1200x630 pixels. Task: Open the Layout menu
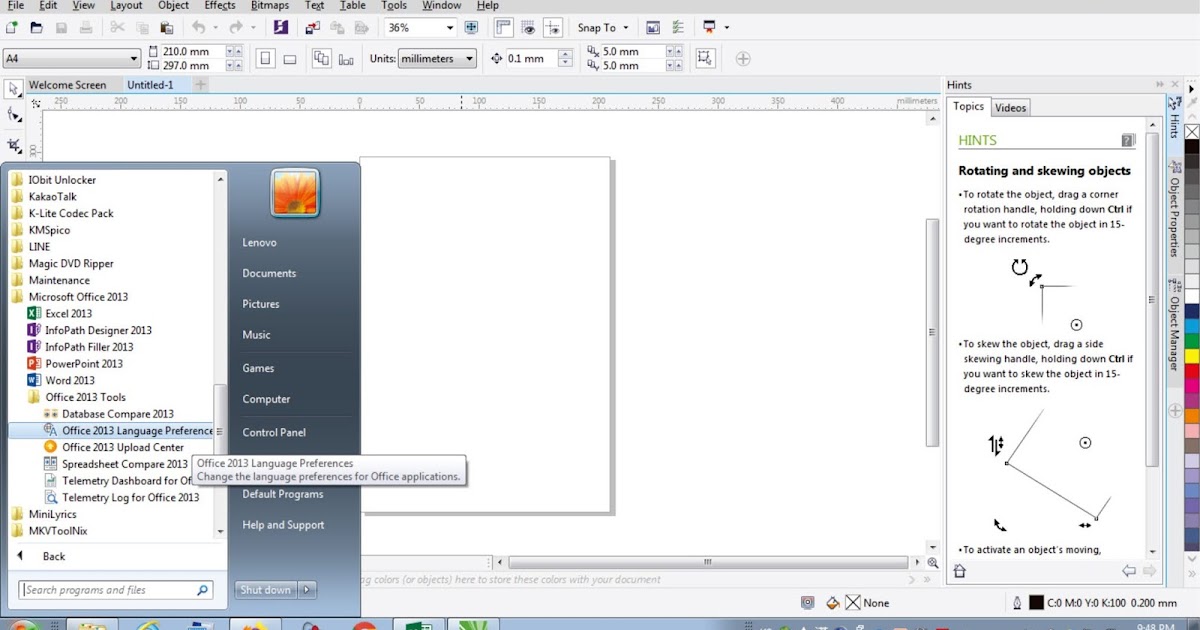click(x=126, y=6)
